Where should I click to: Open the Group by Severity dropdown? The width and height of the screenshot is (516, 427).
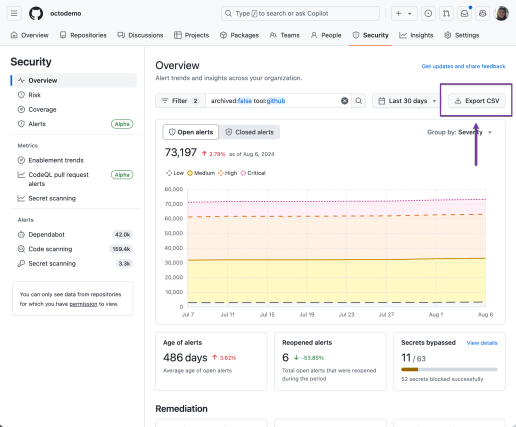[x=459, y=132]
